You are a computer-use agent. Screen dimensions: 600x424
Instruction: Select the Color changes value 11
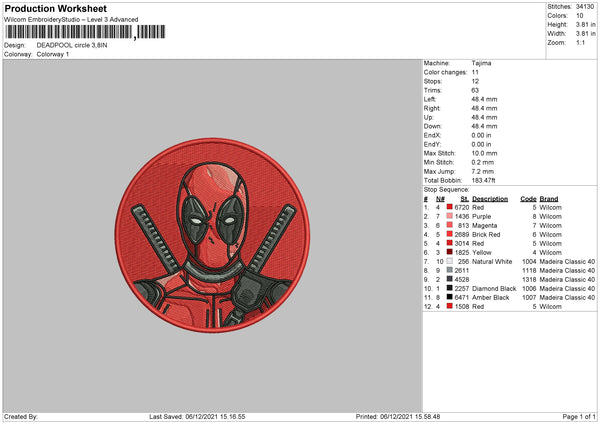coord(475,72)
